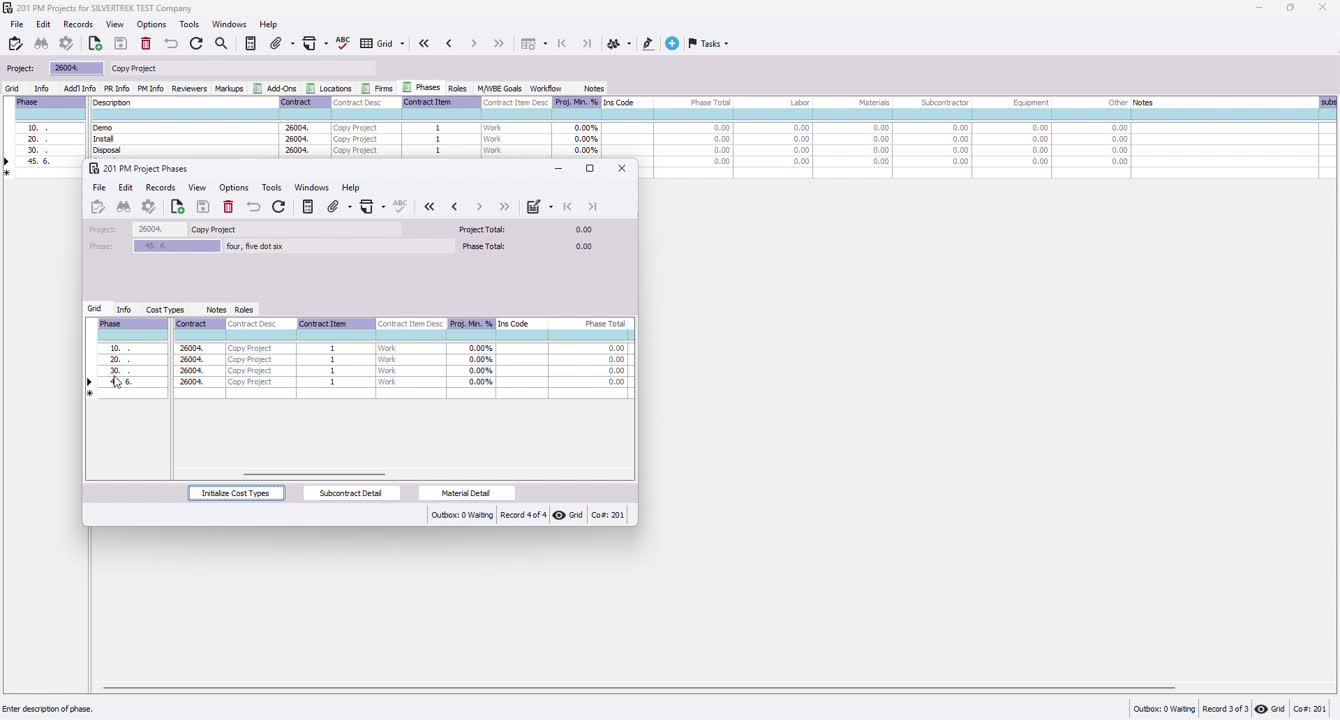Select phase 20. row in Project Phases grid
The width and height of the screenshot is (1340, 720).
132,360
